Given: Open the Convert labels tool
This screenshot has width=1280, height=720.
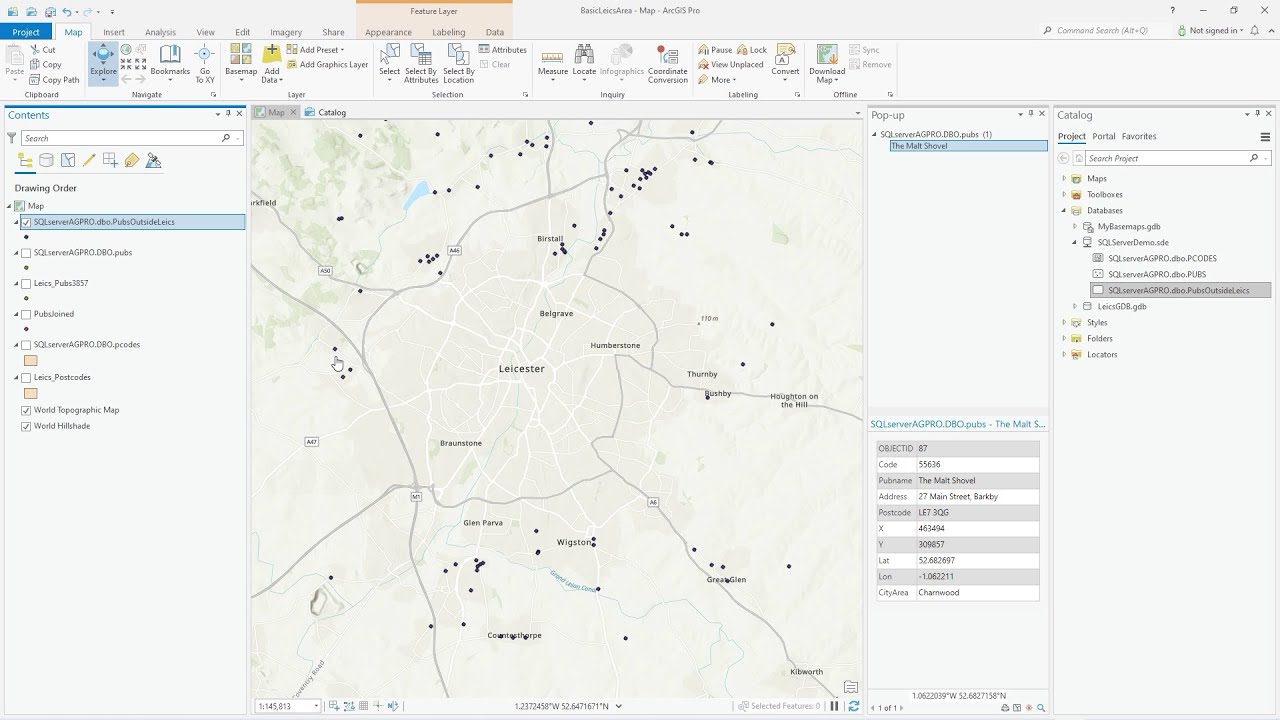Looking at the screenshot, I should [x=785, y=63].
